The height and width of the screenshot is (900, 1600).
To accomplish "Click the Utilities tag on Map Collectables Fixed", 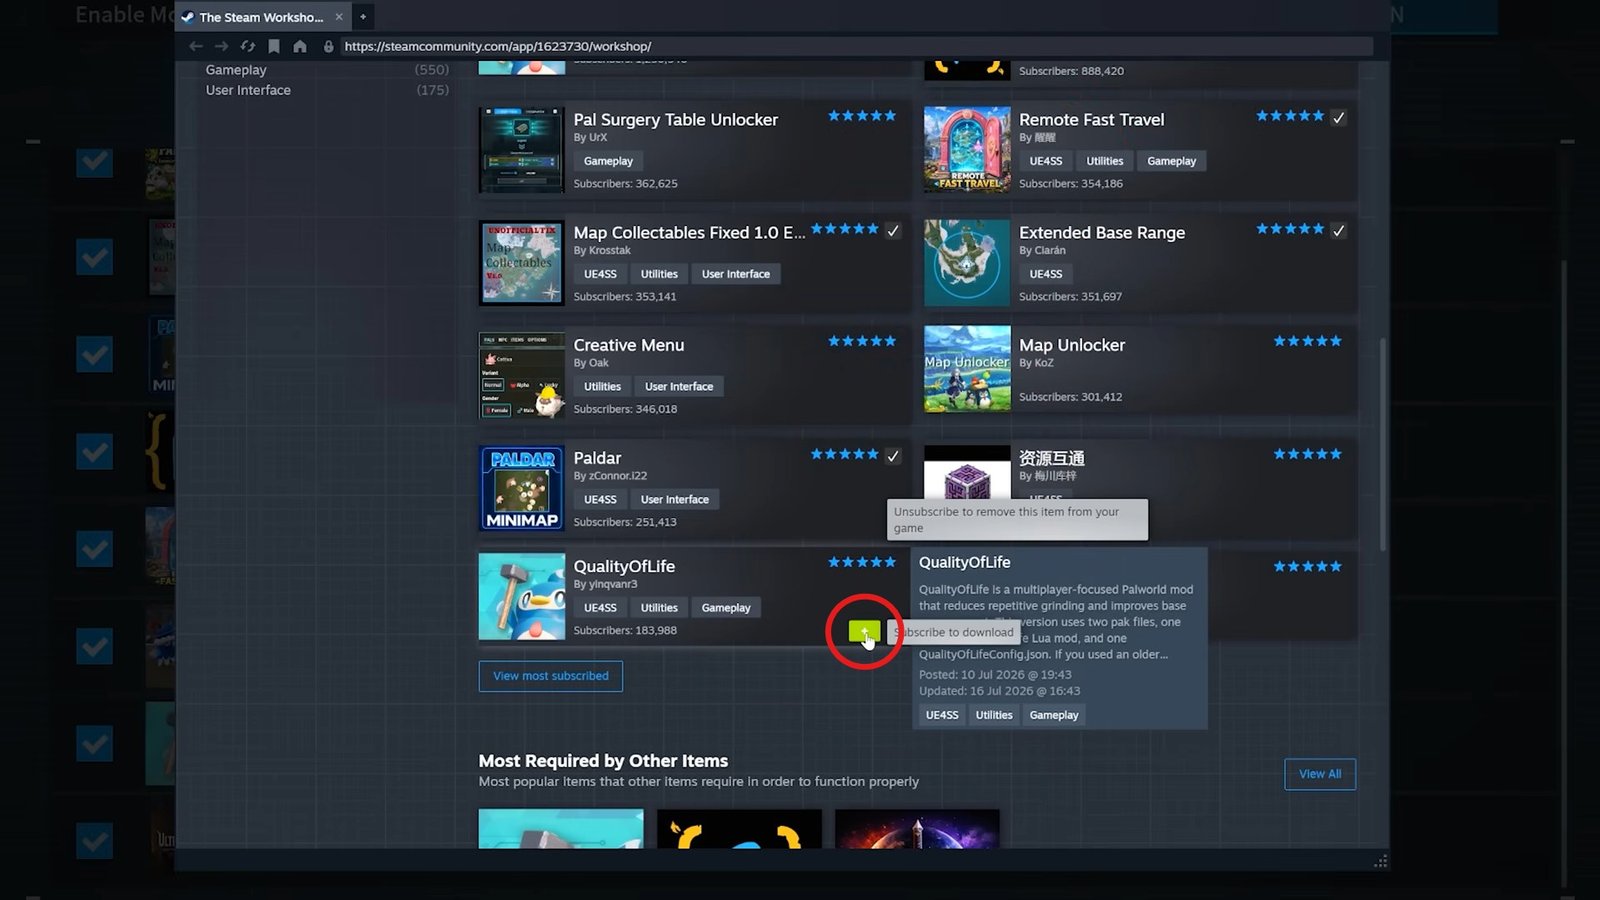I will click(x=659, y=274).
